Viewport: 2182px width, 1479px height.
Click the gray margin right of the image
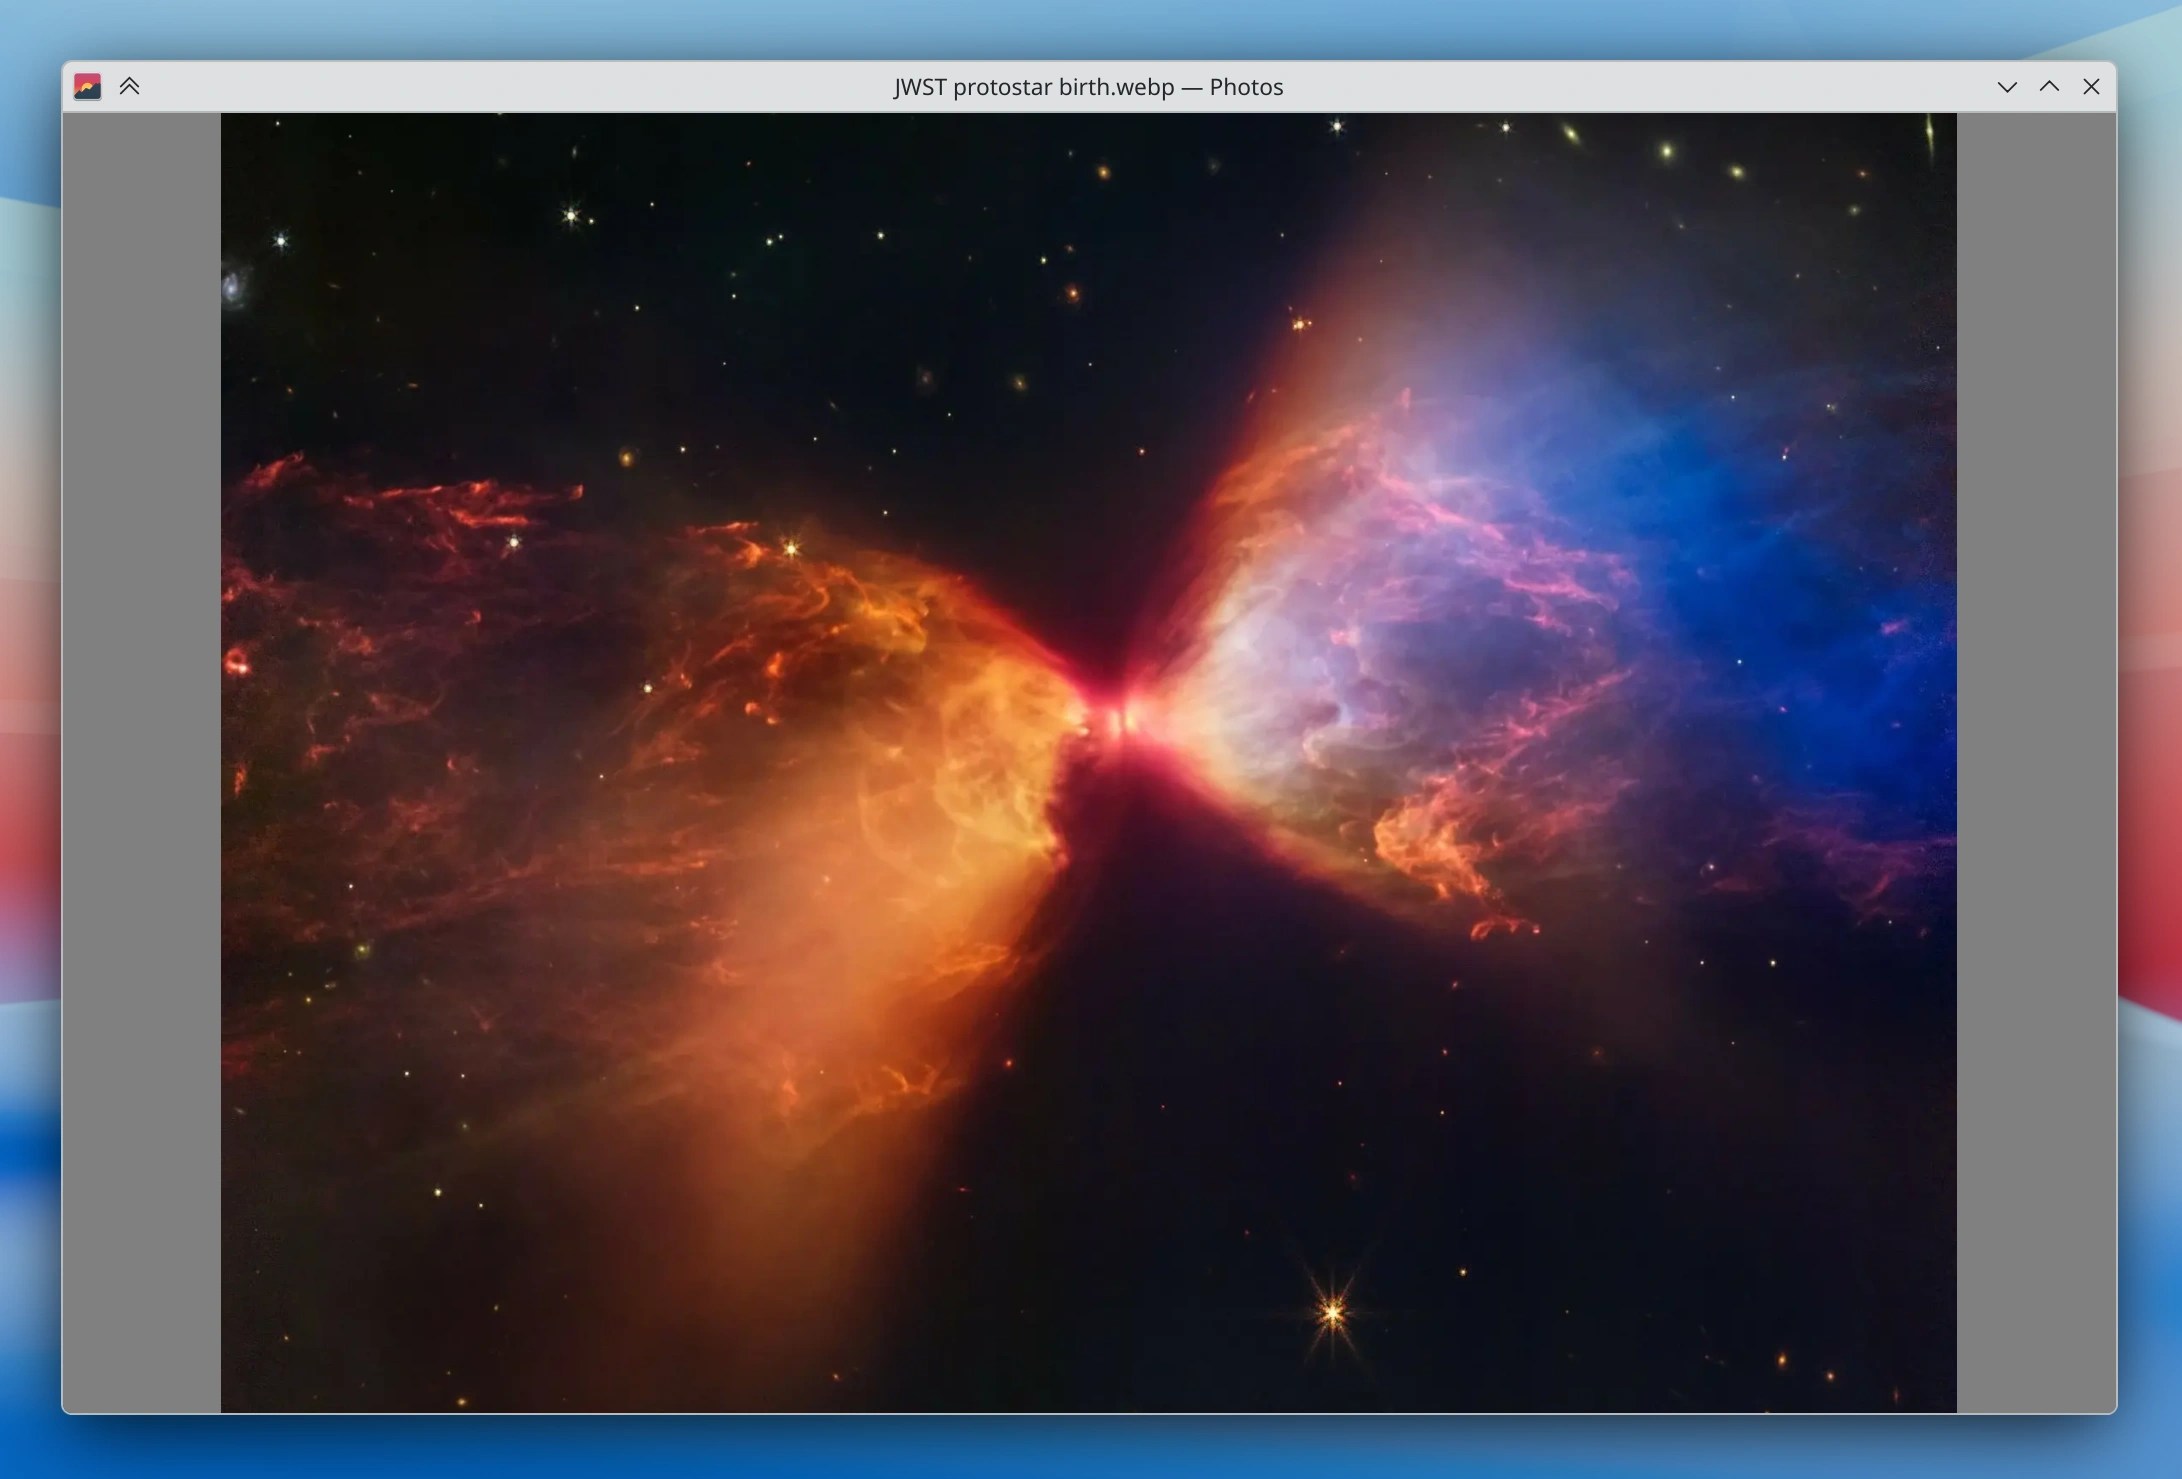(2036, 762)
